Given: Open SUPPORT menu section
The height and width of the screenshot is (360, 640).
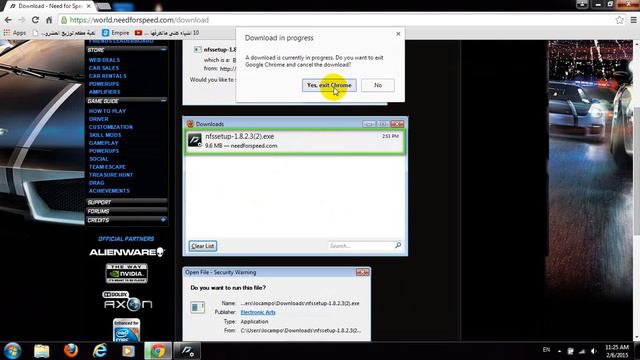Looking at the screenshot, I should pyautogui.click(x=127, y=202).
